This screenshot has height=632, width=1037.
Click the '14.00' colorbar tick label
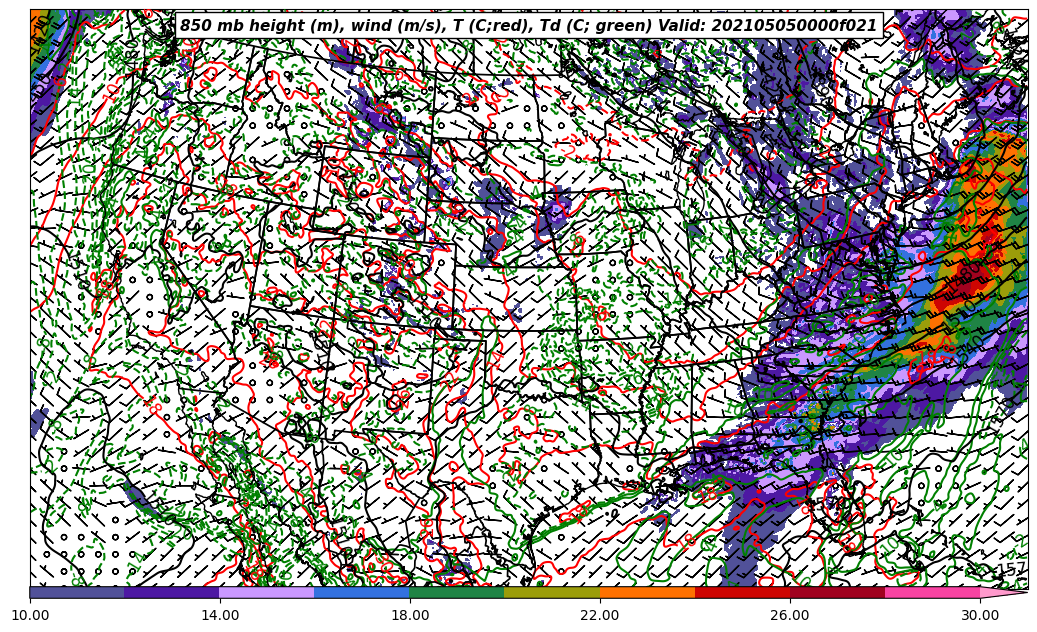point(220,615)
